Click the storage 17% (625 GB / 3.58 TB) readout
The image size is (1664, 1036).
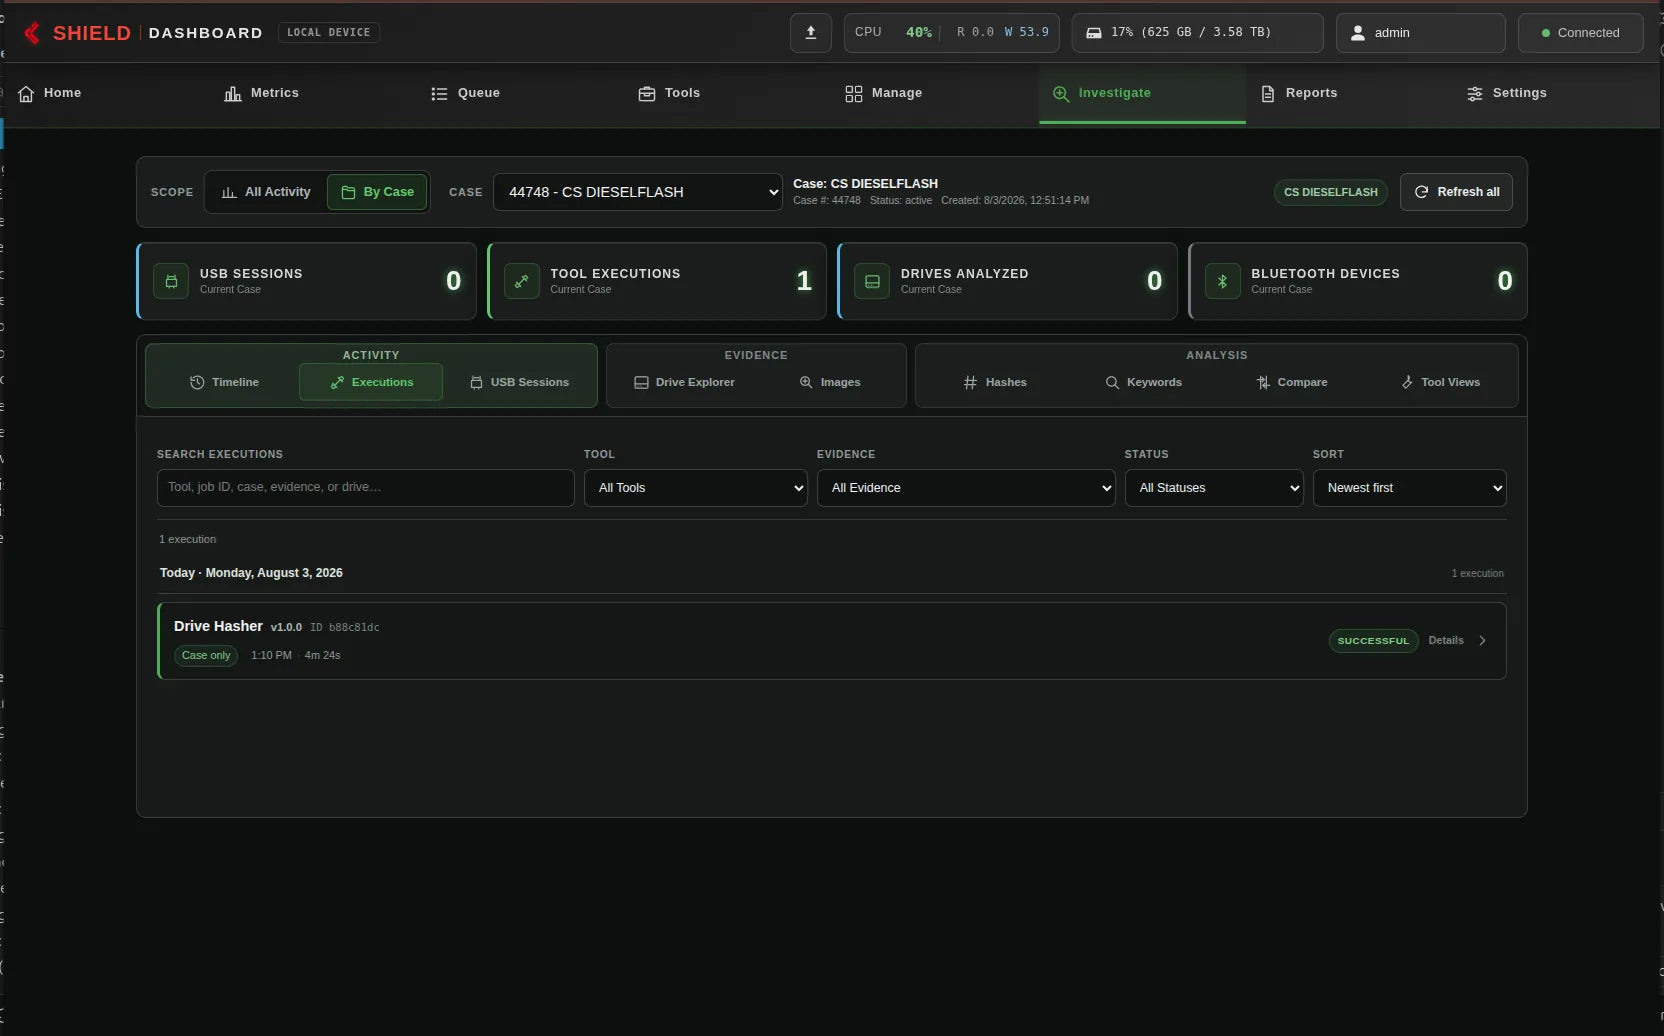[x=1191, y=33]
